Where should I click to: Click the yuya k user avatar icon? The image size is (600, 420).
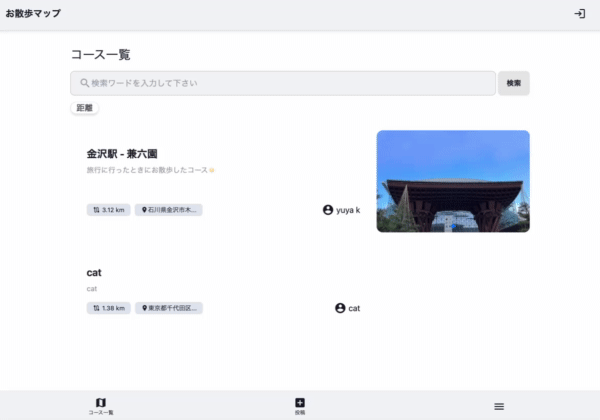[328, 210]
